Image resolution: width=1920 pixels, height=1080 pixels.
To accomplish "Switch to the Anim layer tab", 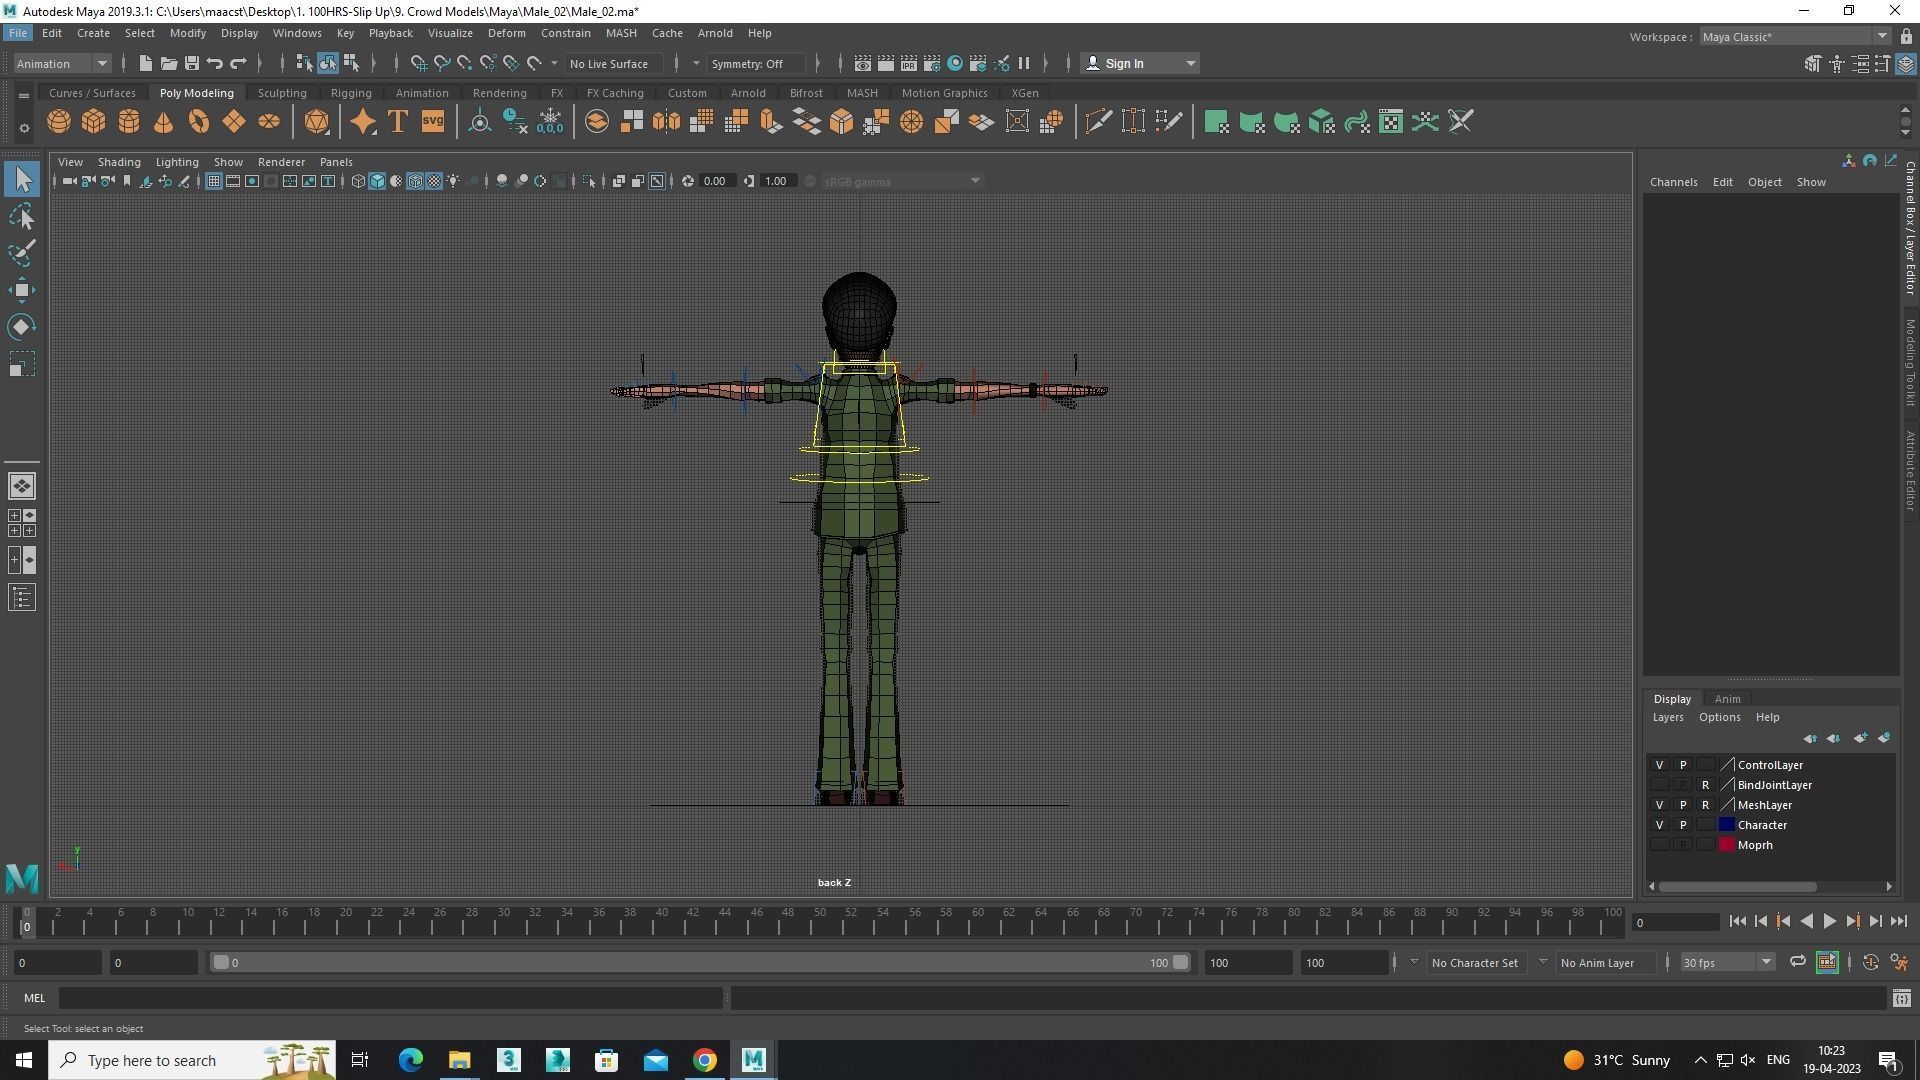I will (1727, 699).
